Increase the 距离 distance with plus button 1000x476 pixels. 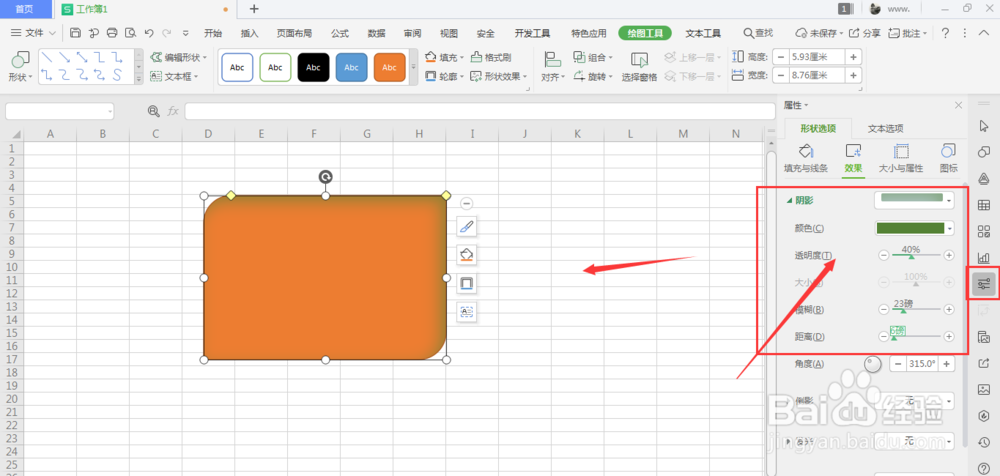point(949,336)
